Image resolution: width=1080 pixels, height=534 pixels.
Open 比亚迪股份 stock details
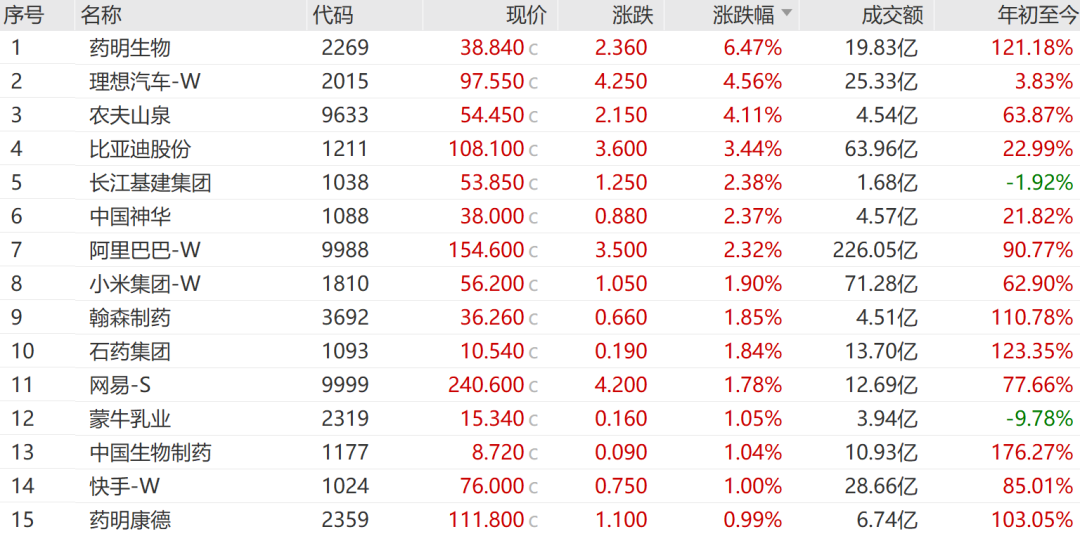140,149
